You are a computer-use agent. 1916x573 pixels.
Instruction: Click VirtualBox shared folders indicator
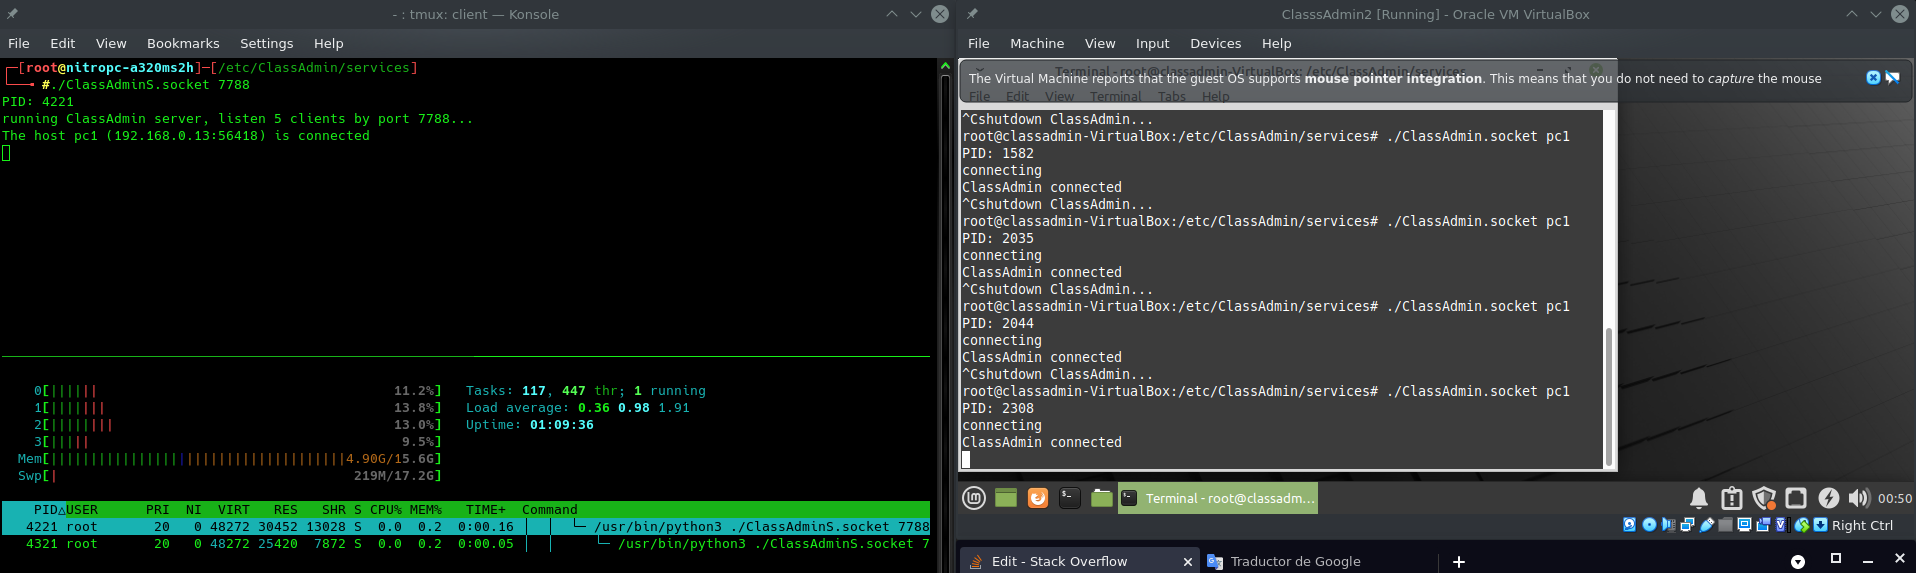pyautogui.click(x=1725, y=525)
